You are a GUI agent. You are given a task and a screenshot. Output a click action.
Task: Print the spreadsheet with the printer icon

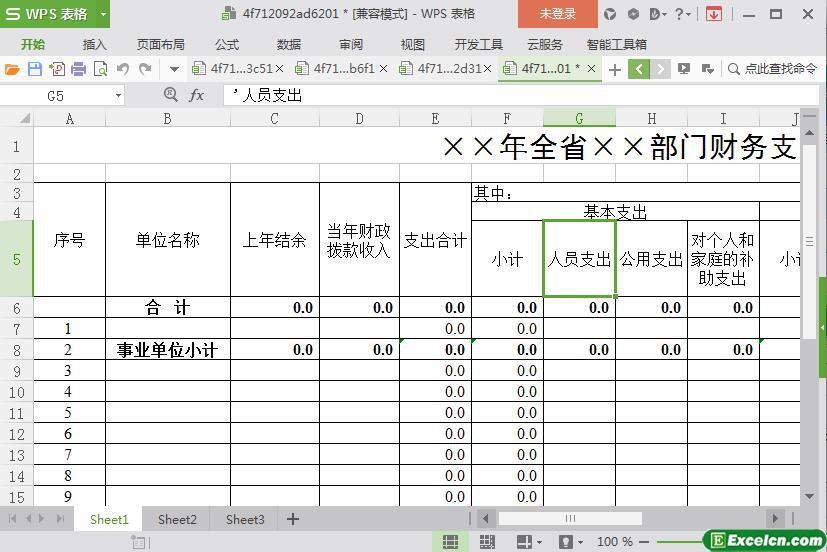[79, 69]
